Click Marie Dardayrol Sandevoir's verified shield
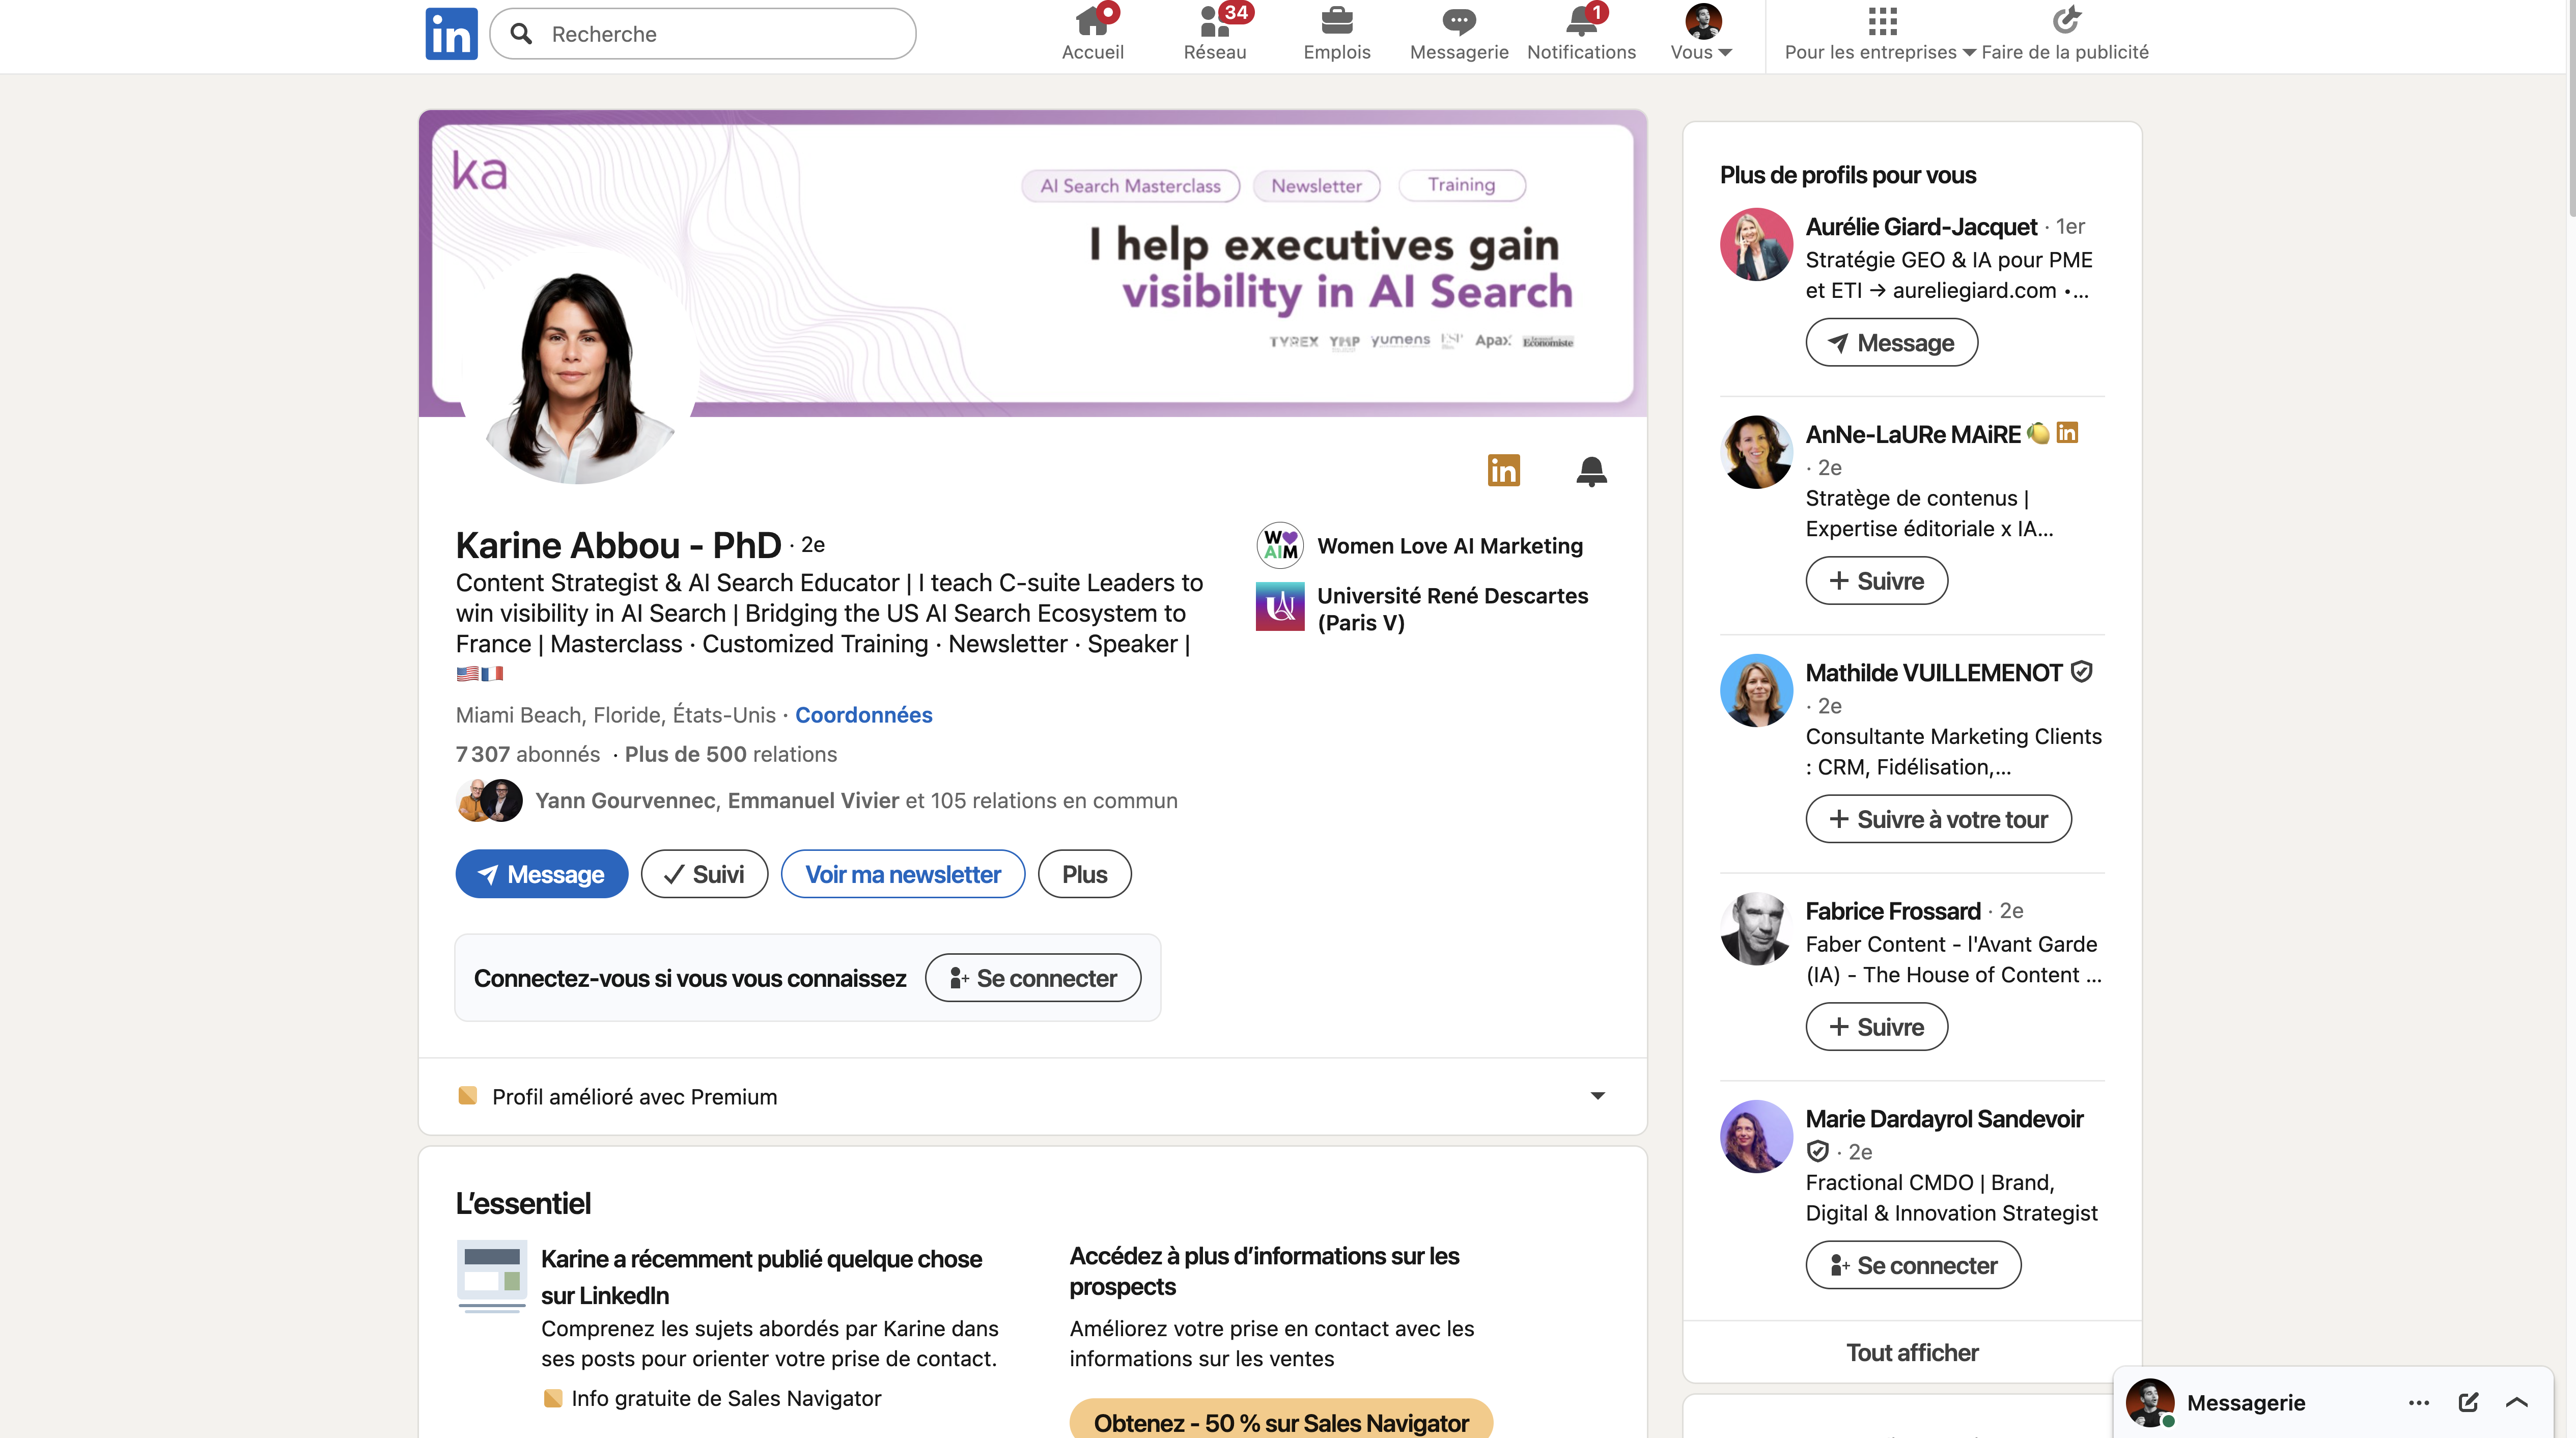This screenshot has height=1438, width=2576. pyautogui.click(x=1818, y=1151)
